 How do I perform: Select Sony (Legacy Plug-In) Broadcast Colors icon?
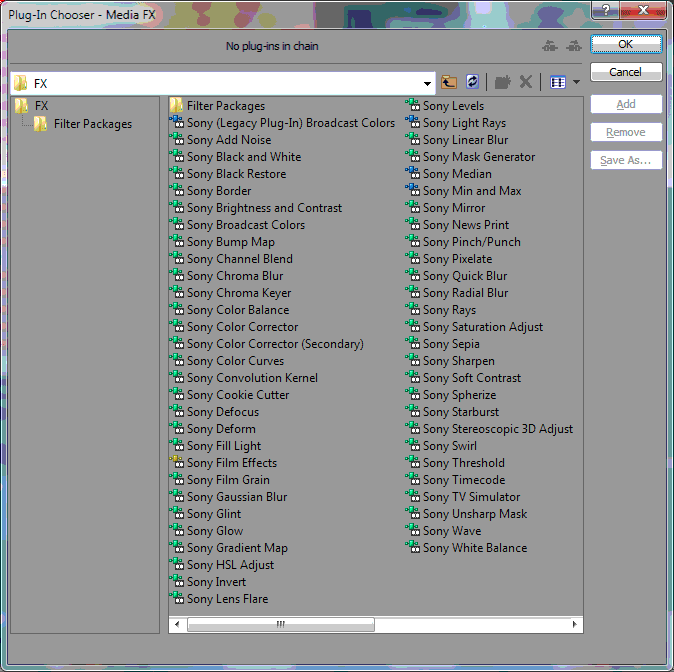point(176,123)
